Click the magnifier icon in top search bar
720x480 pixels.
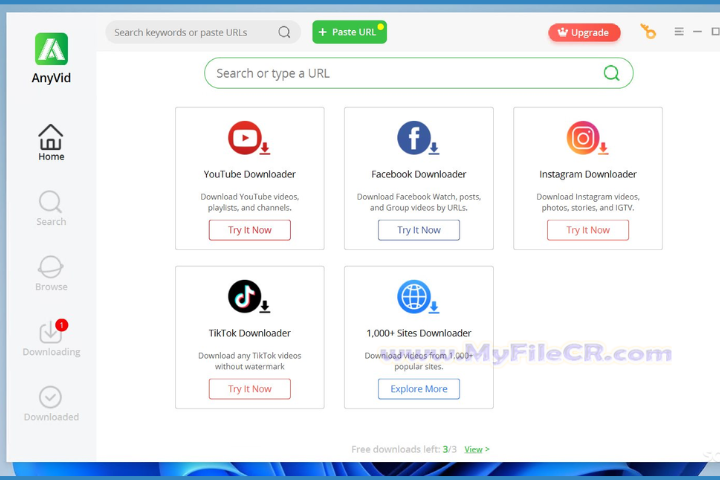[284, 32]
